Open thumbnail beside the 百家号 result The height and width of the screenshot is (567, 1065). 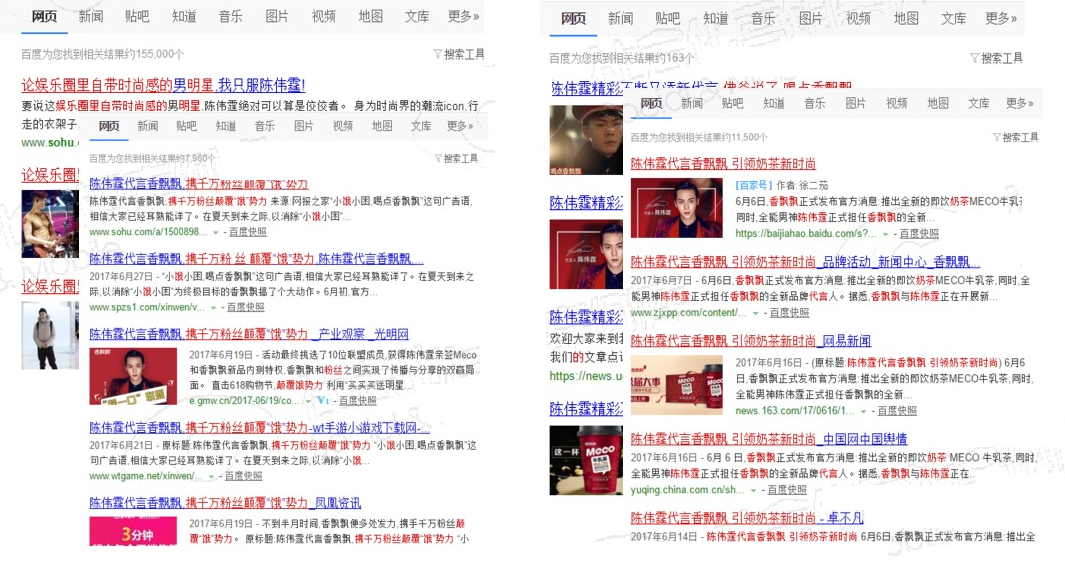coord(676,208)
